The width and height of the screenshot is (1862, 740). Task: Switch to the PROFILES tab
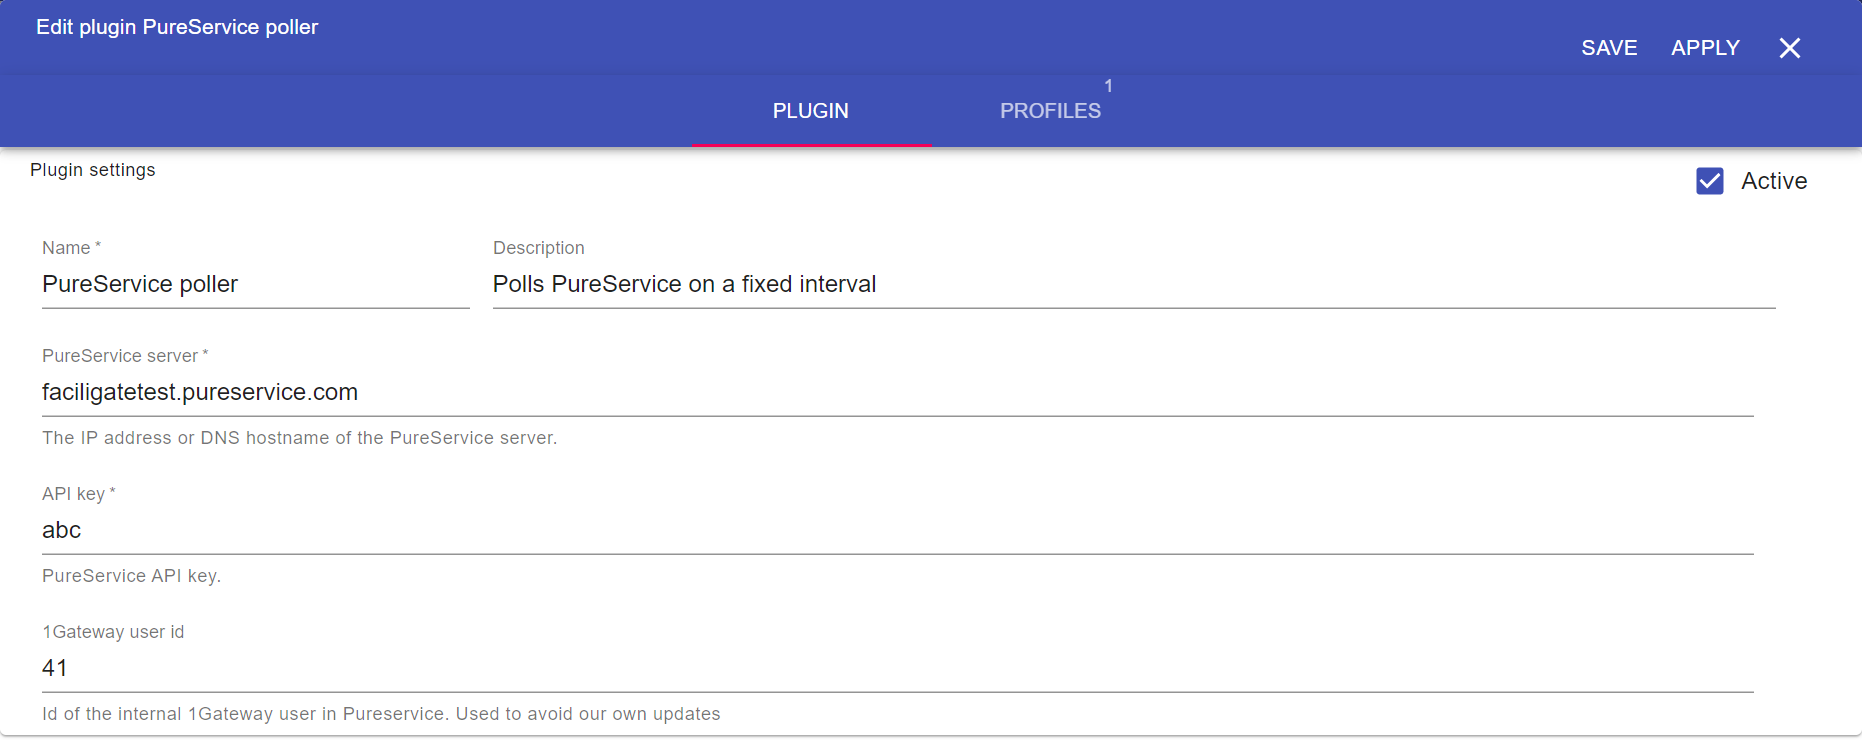point(1050,111)
